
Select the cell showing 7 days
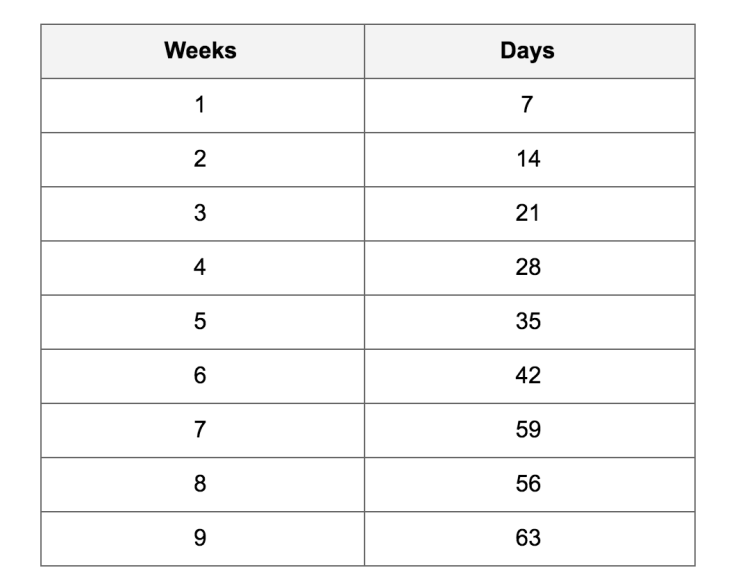pos(529,106)
